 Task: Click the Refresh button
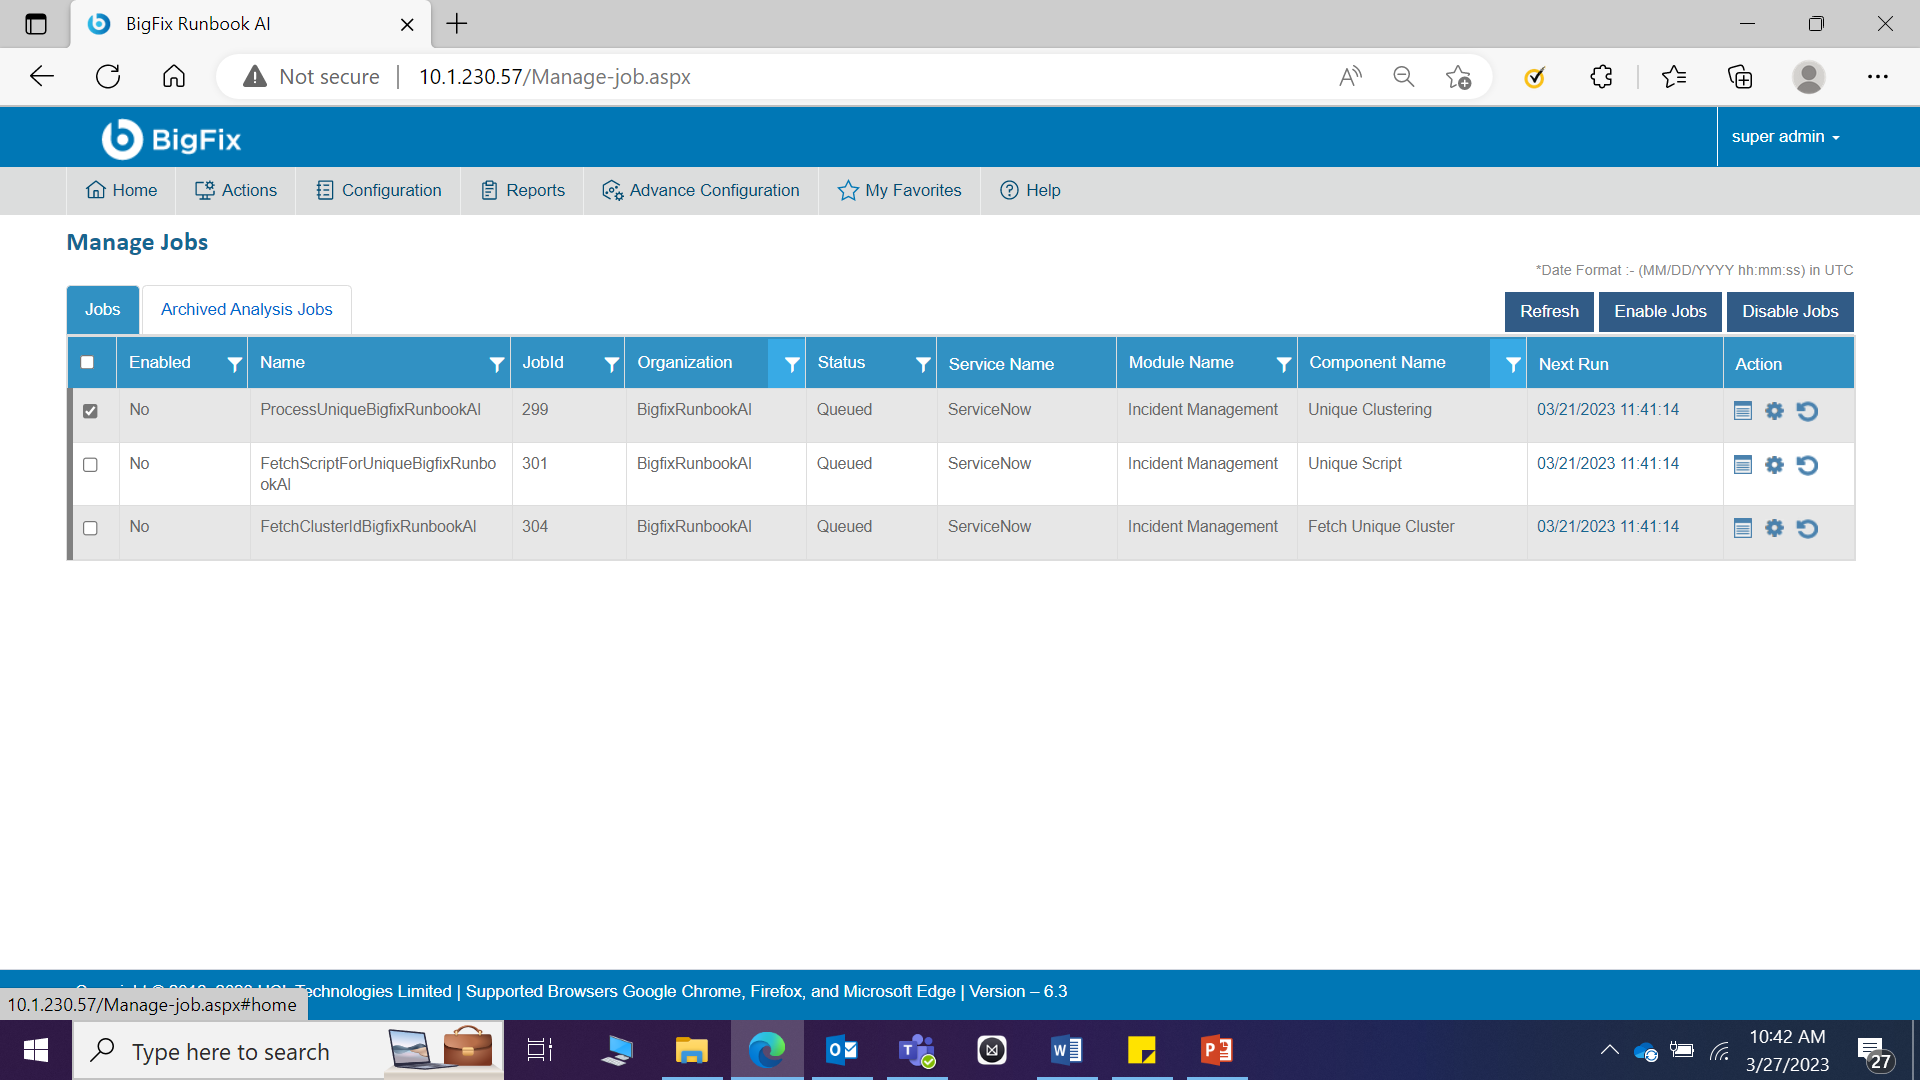[x=1549, y=312]
